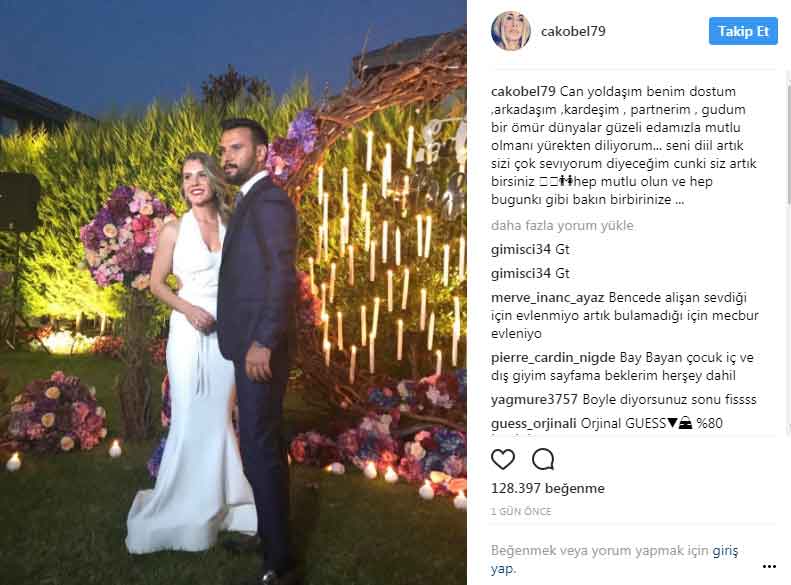Viewport: 791px width, 585px height.
Task: Open the first gimisci34 commenter profile
Action: (521, 249)
